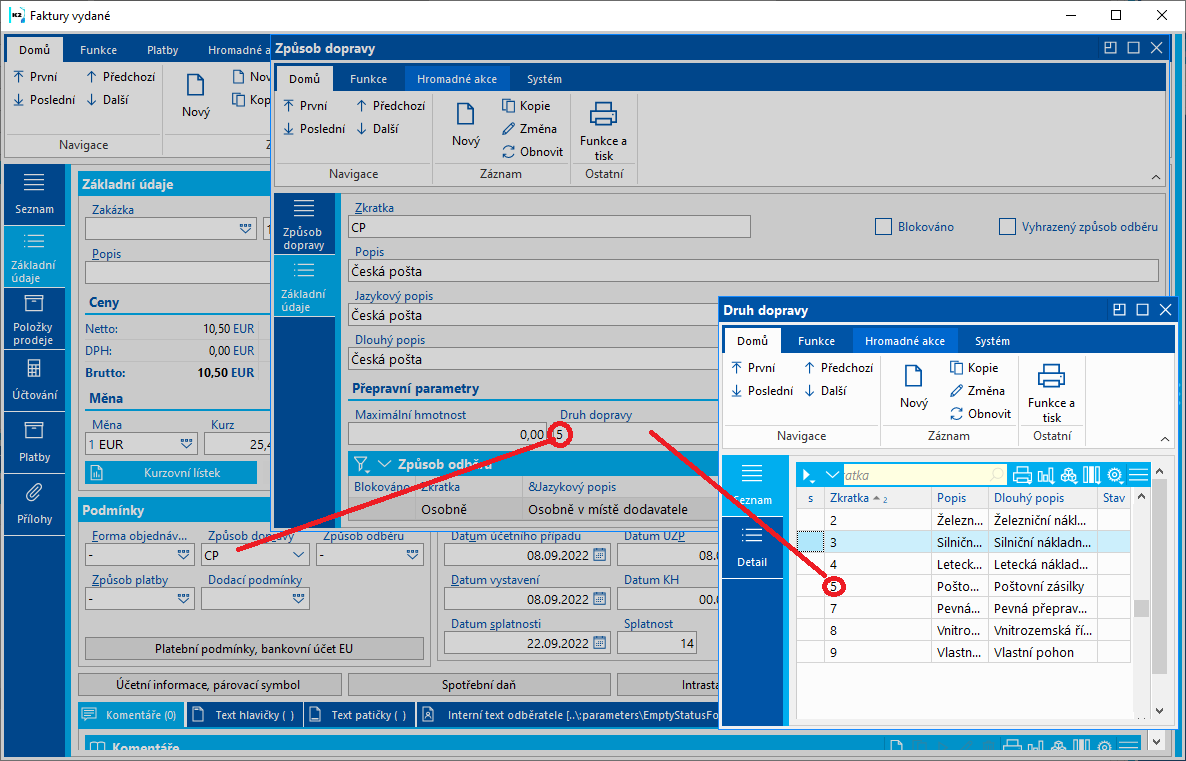This screenshot has height=761, width=1186.
Task: Click filter funnel icon in Způsob odběru header
Action: (361, 464)
